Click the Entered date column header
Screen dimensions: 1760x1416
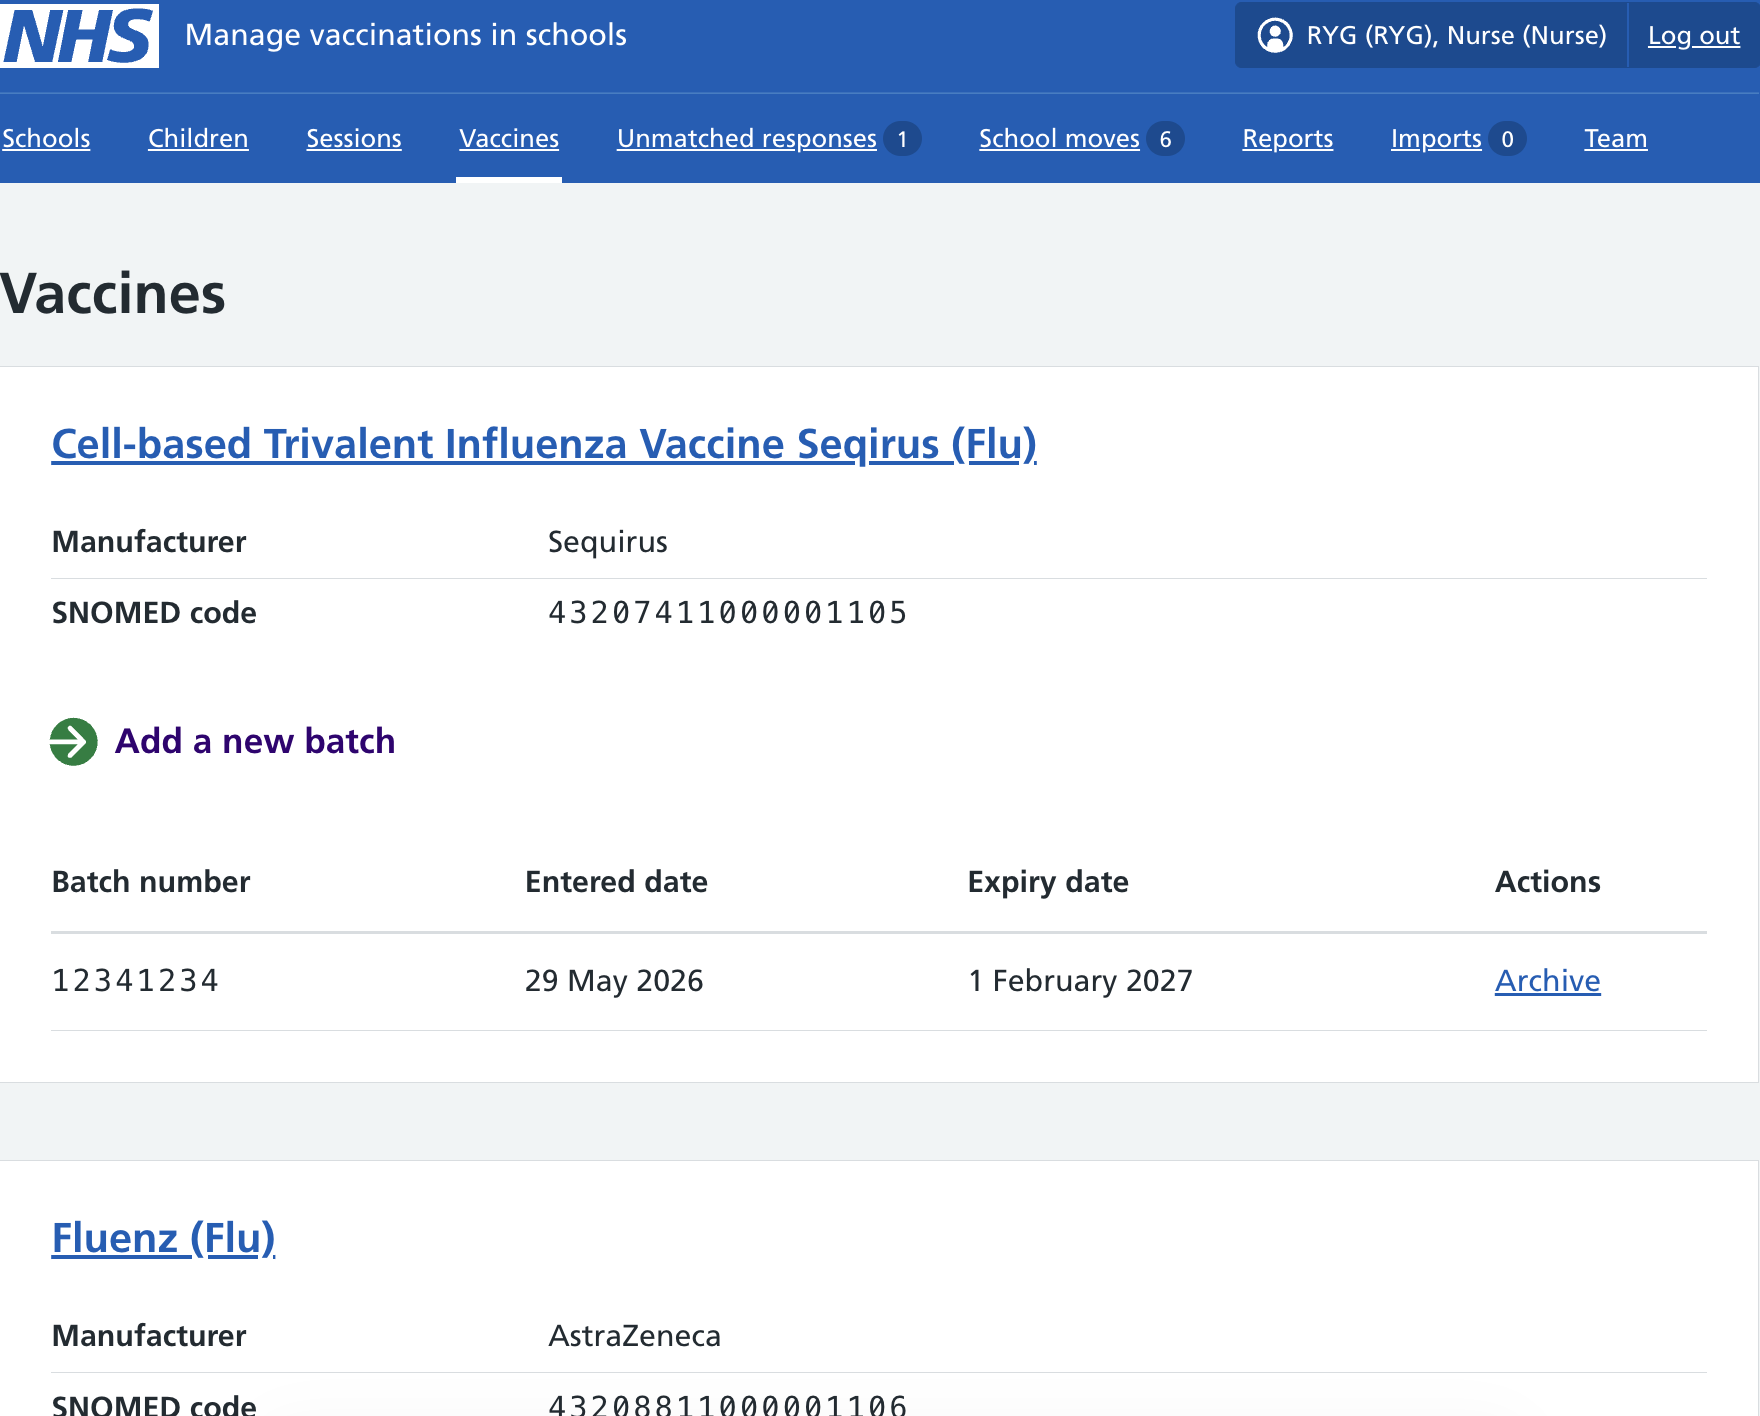pyautogui.click(x=616, y=881)
